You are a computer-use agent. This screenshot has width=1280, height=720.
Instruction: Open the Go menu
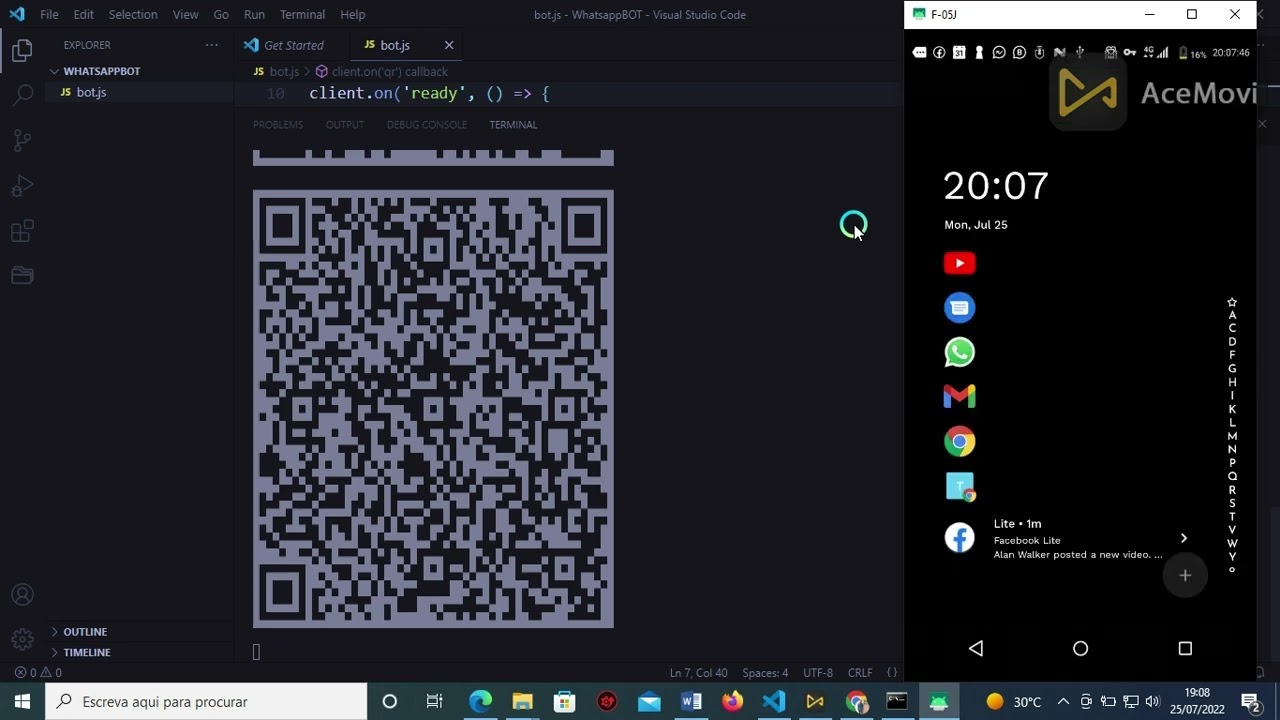[221, 14]
